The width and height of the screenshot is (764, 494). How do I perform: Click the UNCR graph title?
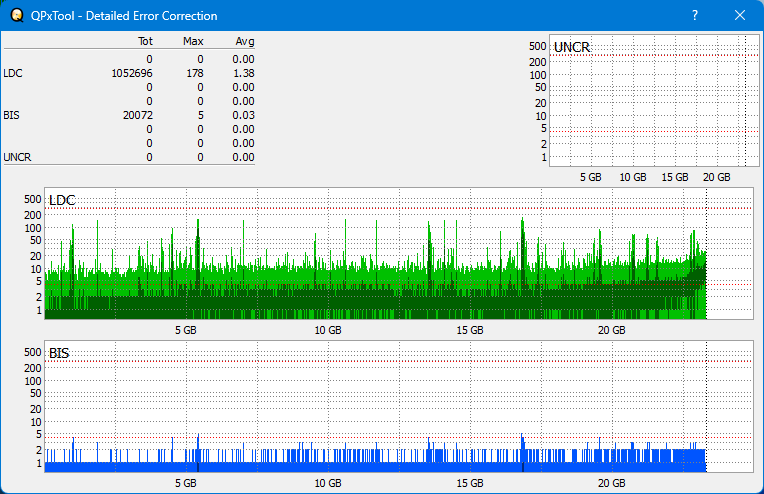[x=572, y=47]
